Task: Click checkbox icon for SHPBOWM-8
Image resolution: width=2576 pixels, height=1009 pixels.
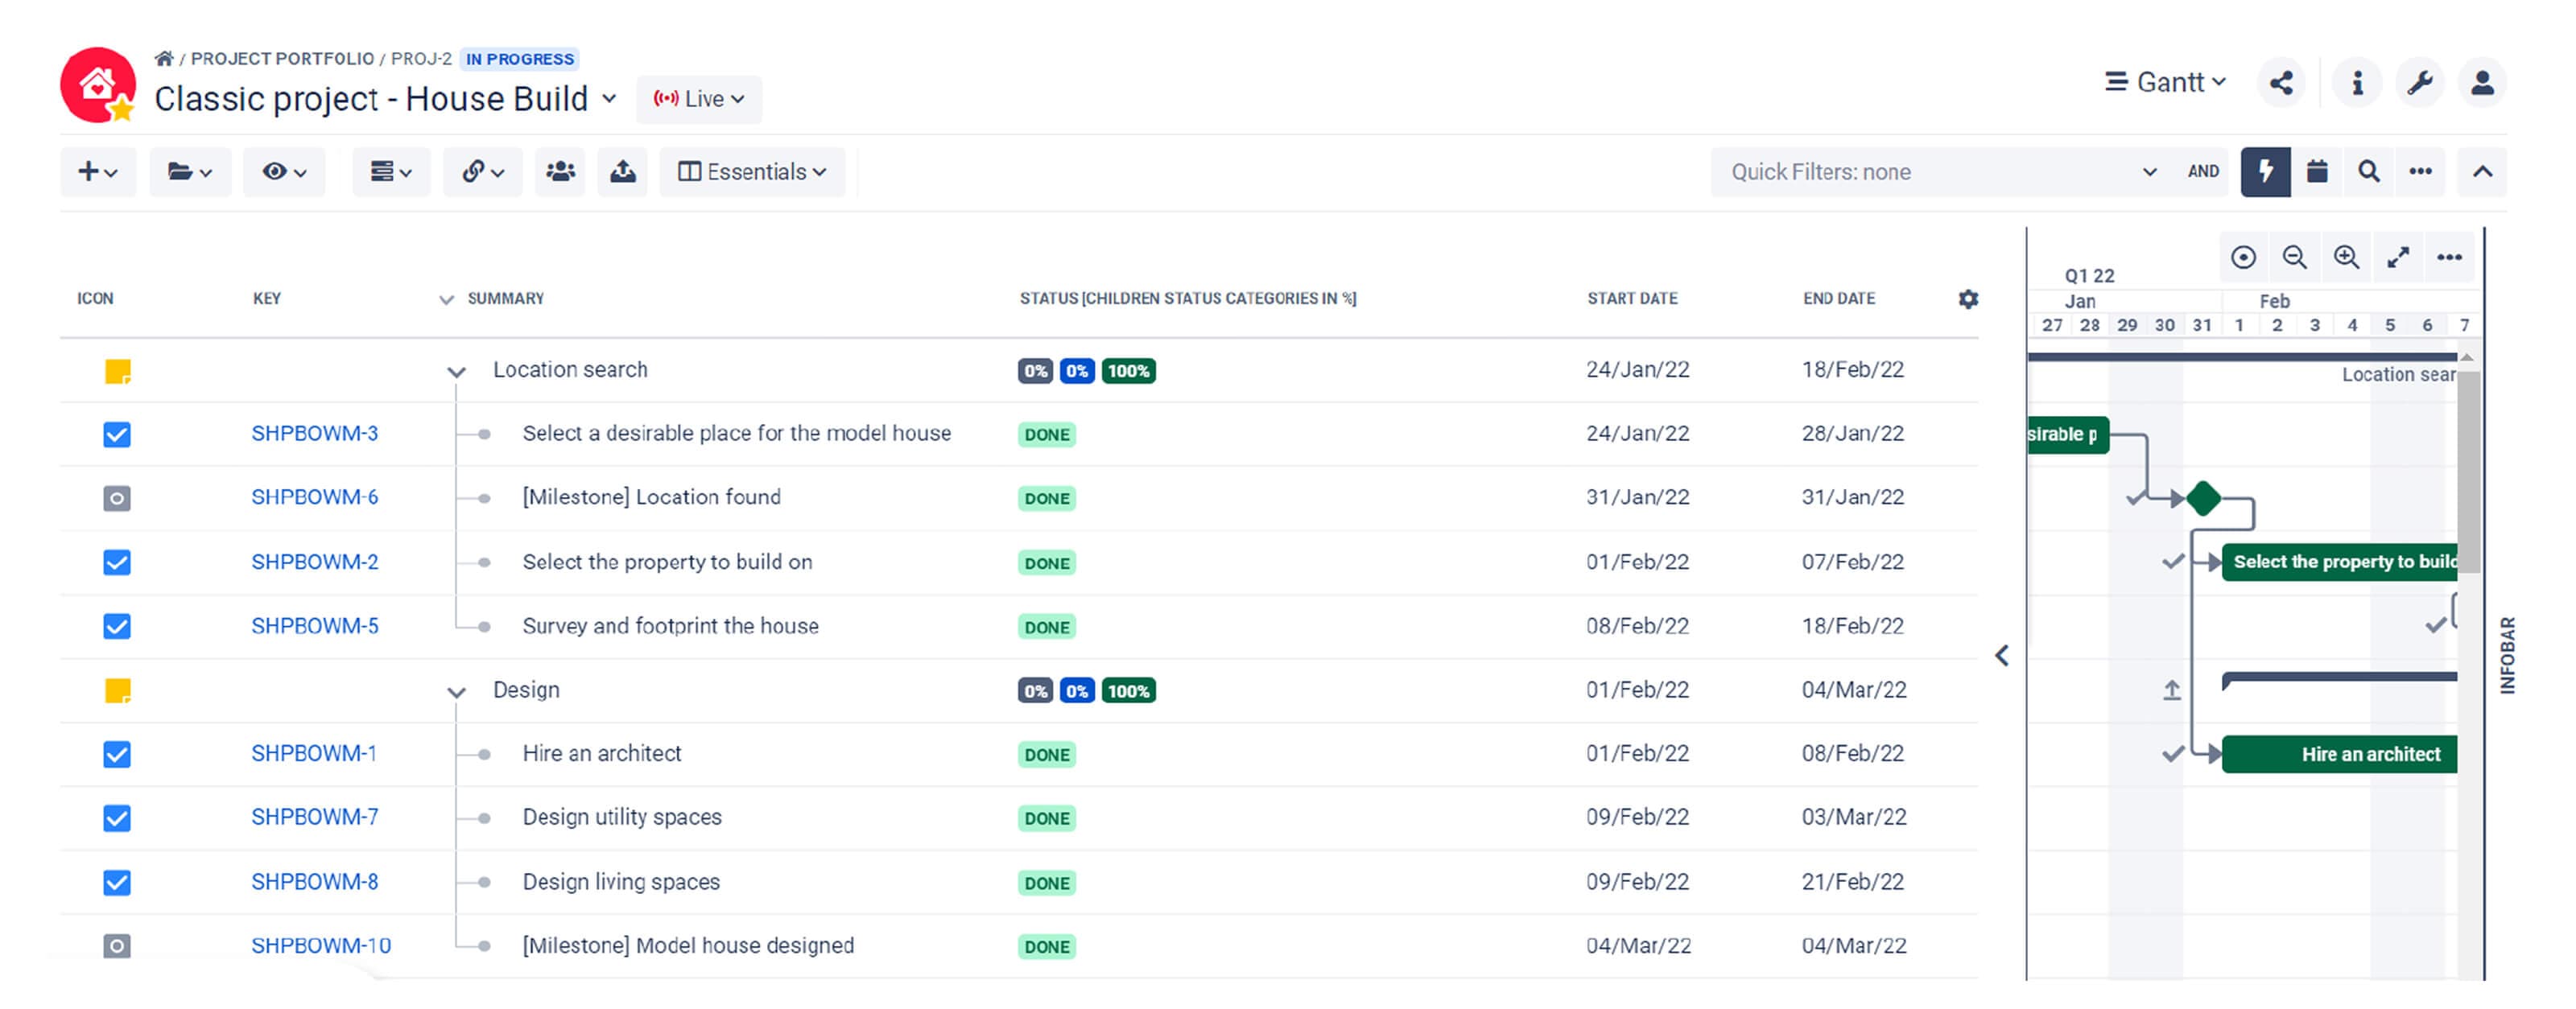Action: pyautogui.click(x=117, y=883)
